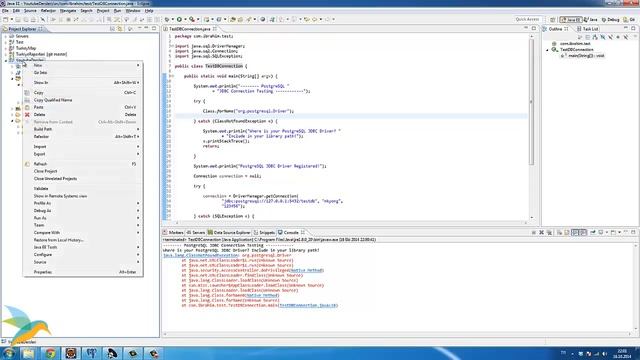Click the ClassNotFoundException link in console

(200, 255)
